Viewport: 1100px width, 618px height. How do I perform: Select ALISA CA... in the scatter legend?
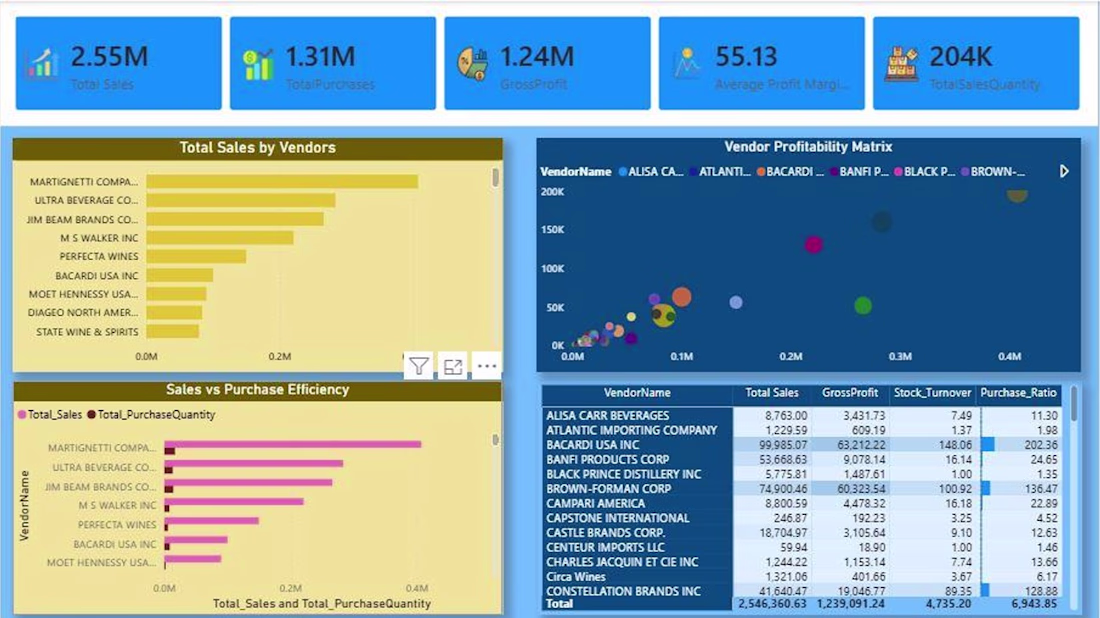(x=650, y=171)
